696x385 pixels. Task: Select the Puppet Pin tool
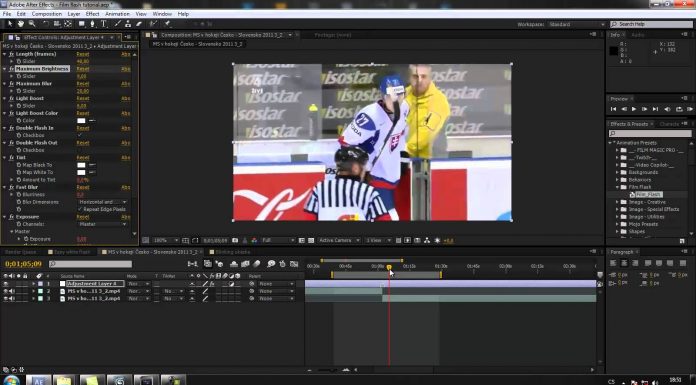pos(167,24)
